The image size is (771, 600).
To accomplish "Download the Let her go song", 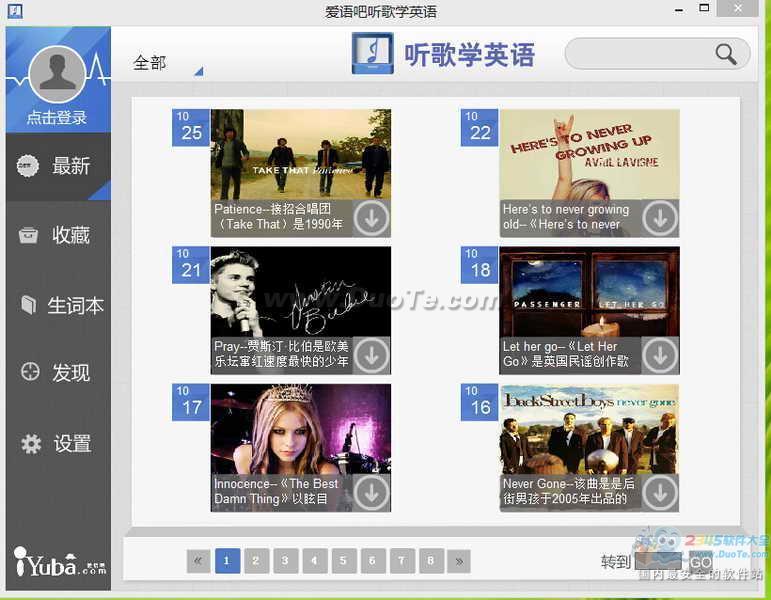I will pos(660,355).
